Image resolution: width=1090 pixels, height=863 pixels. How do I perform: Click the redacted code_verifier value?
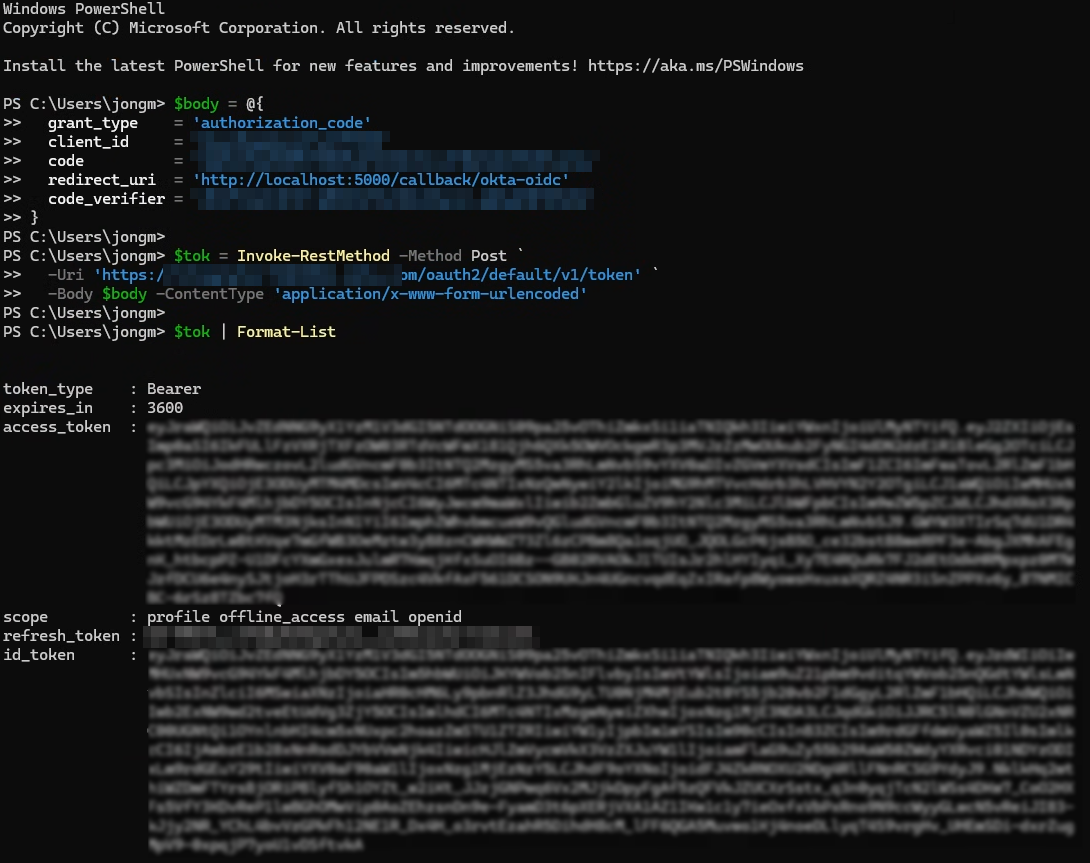tap(393, 199)
